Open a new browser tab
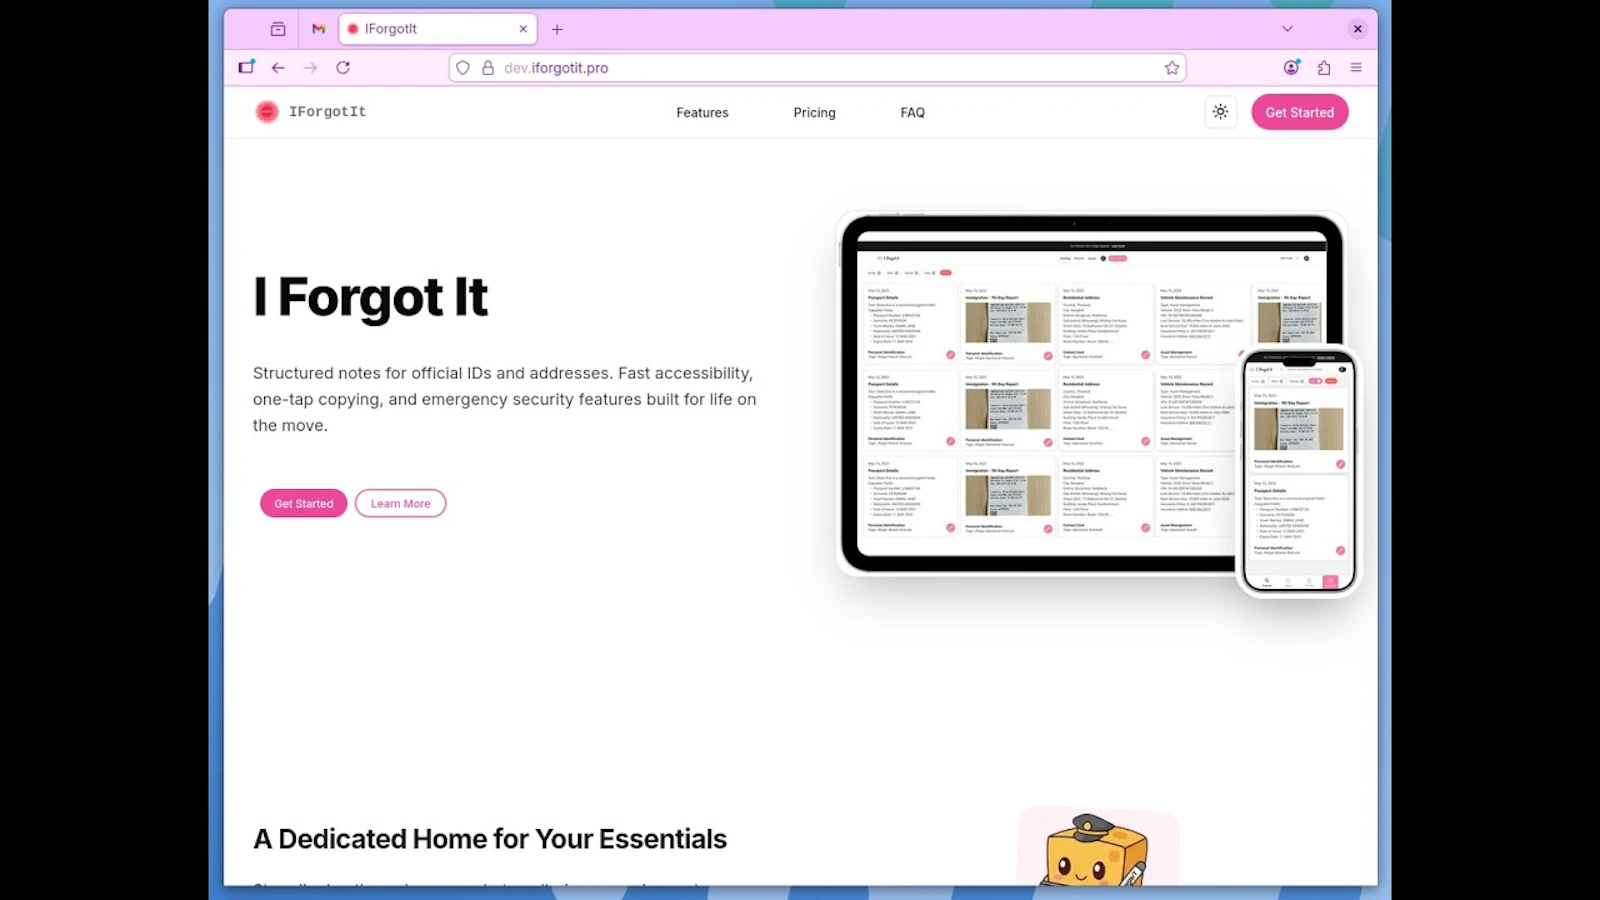 click(x=557, y=29)
